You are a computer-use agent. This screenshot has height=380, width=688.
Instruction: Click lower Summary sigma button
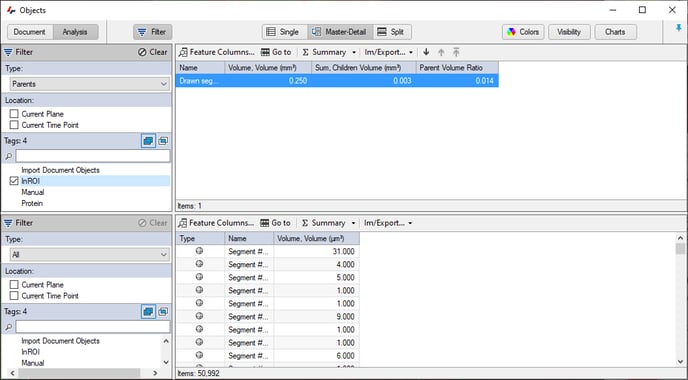click(x=323, y=223)
